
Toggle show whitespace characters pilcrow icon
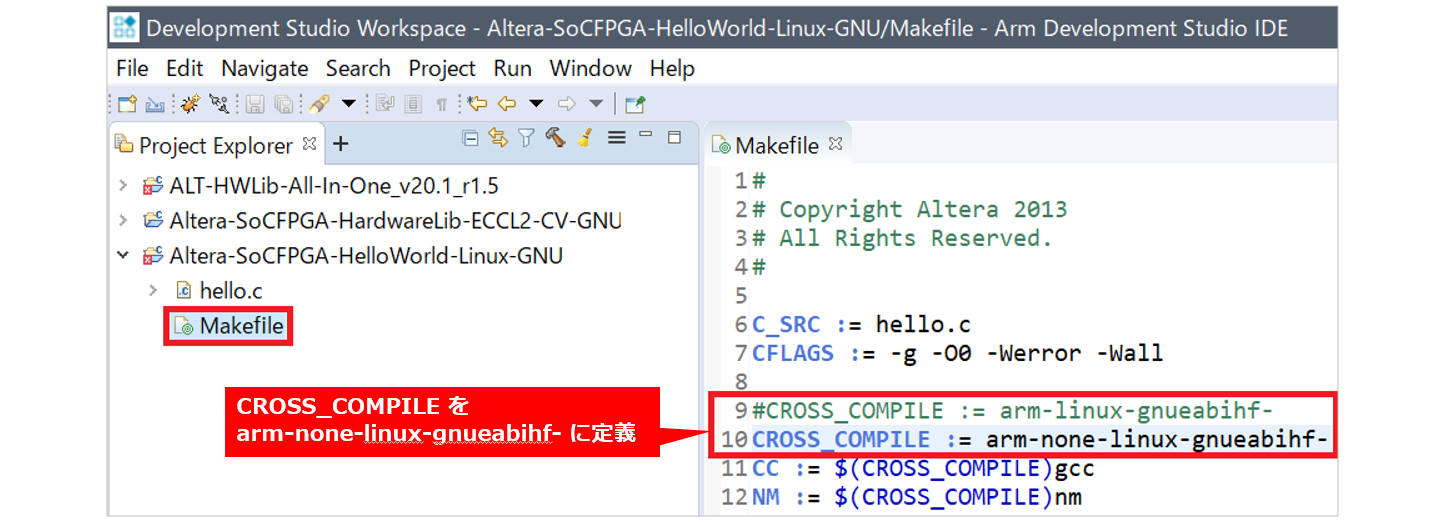441,104
